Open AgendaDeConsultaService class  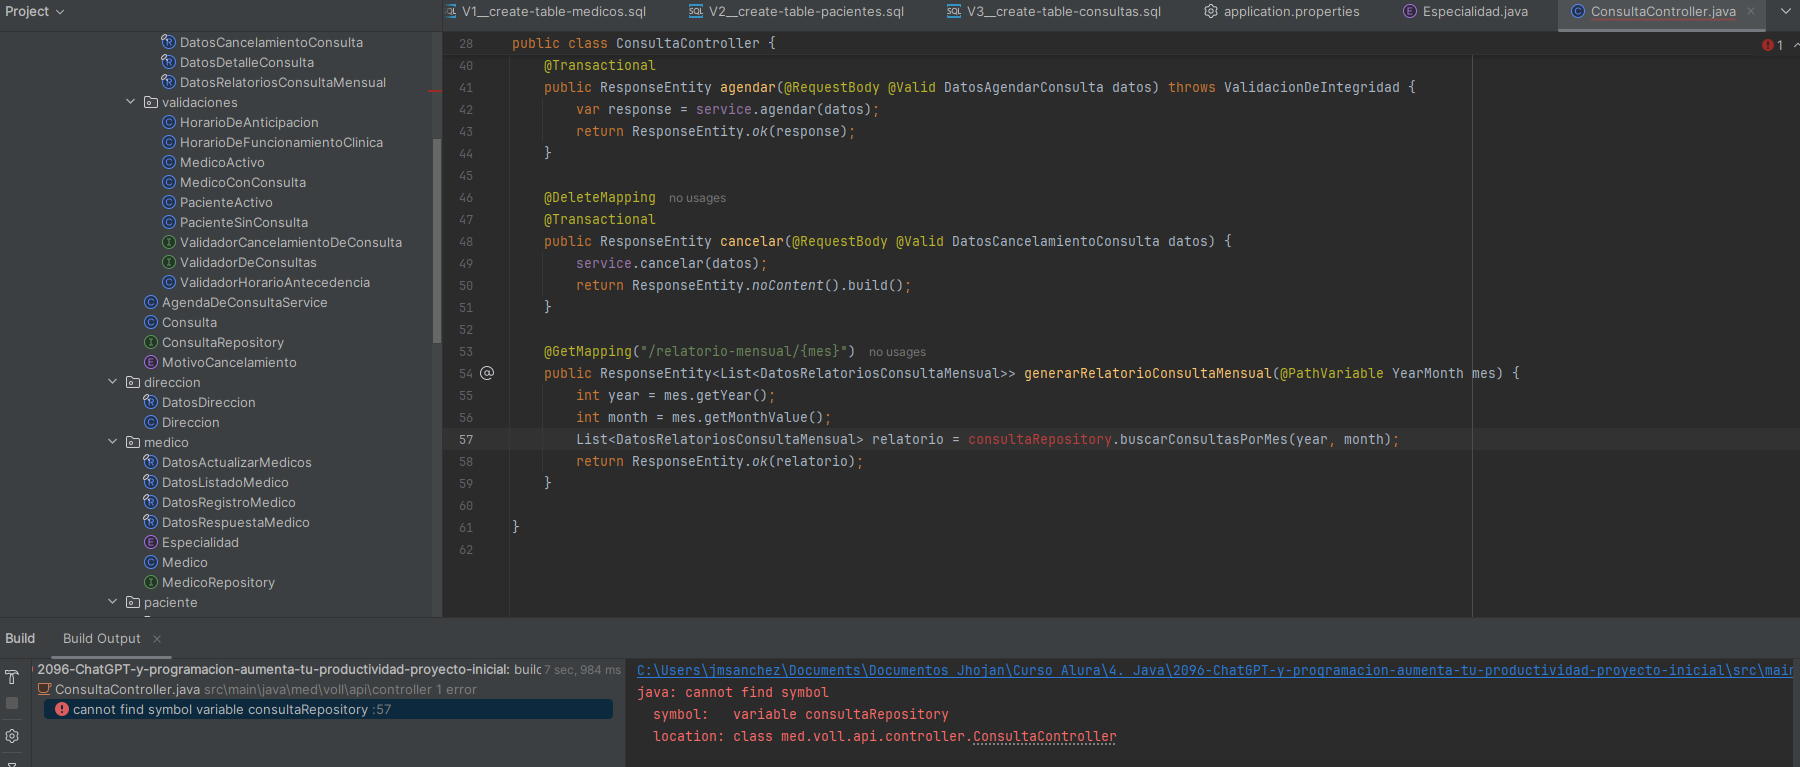[x=244, y=302]
